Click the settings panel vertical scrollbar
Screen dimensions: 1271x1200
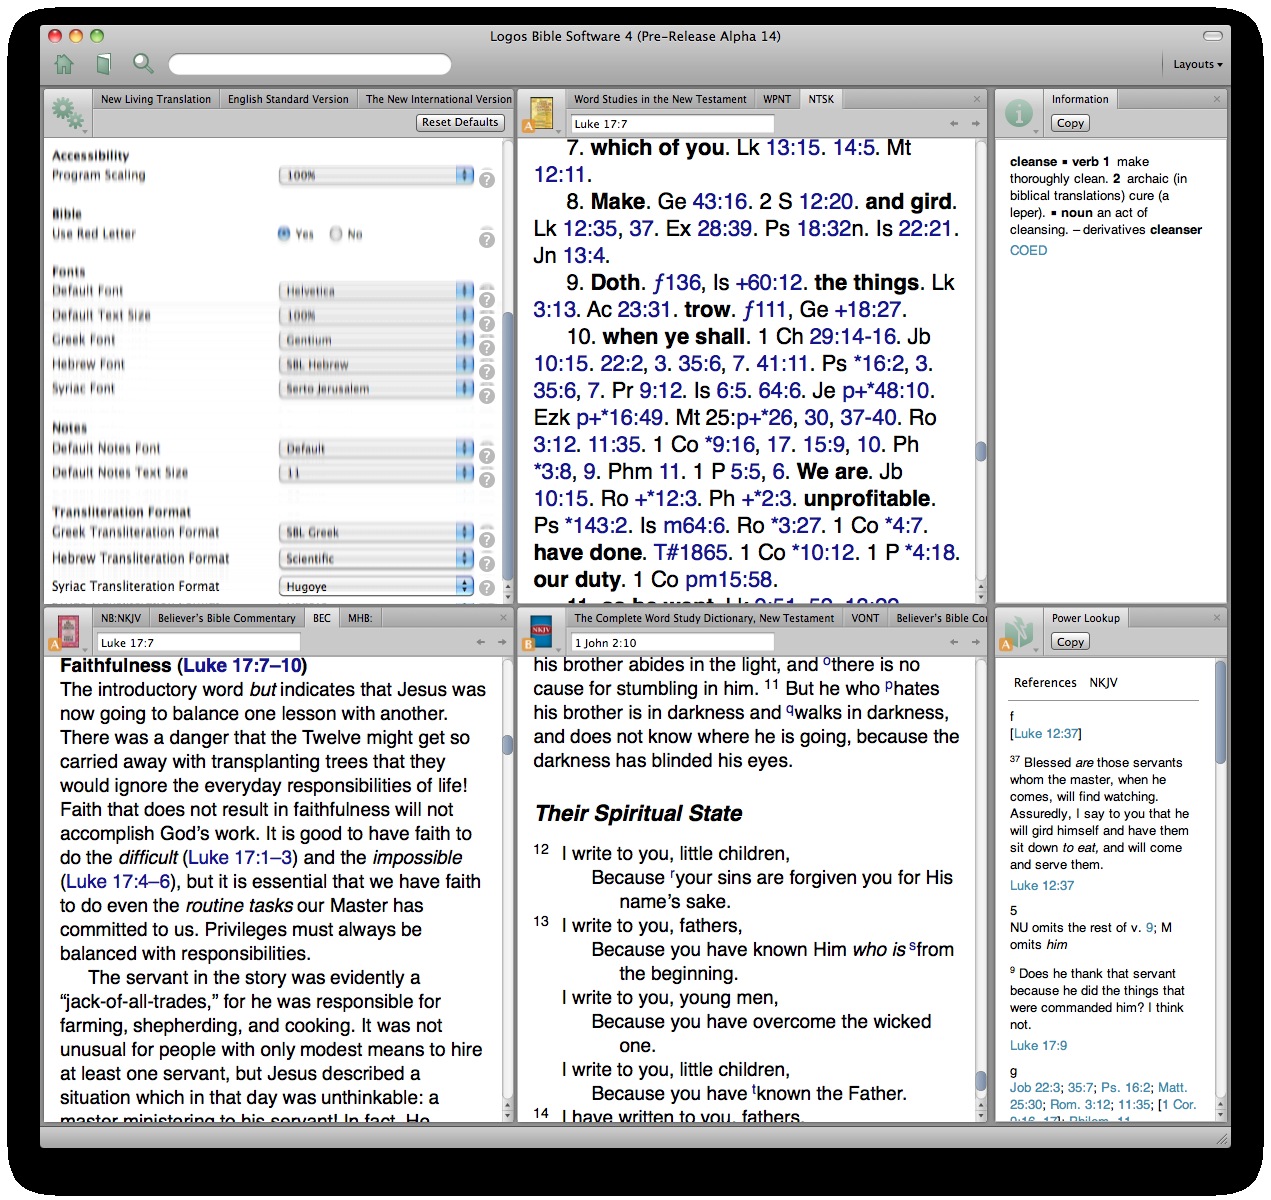[508, 445]
